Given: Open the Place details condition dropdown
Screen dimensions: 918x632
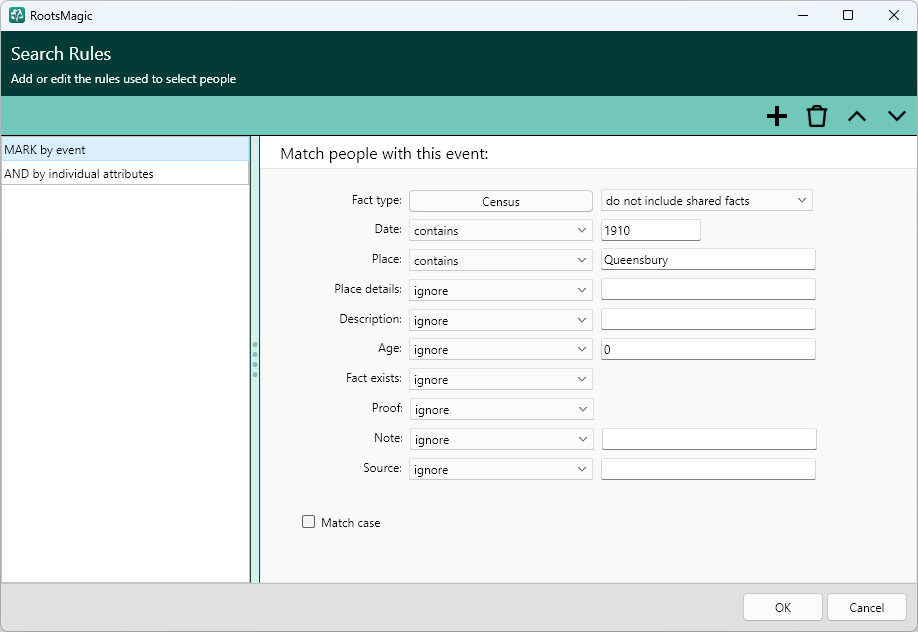Looking at the screenshot, I should pyautogui.click(x=501, y=290).
